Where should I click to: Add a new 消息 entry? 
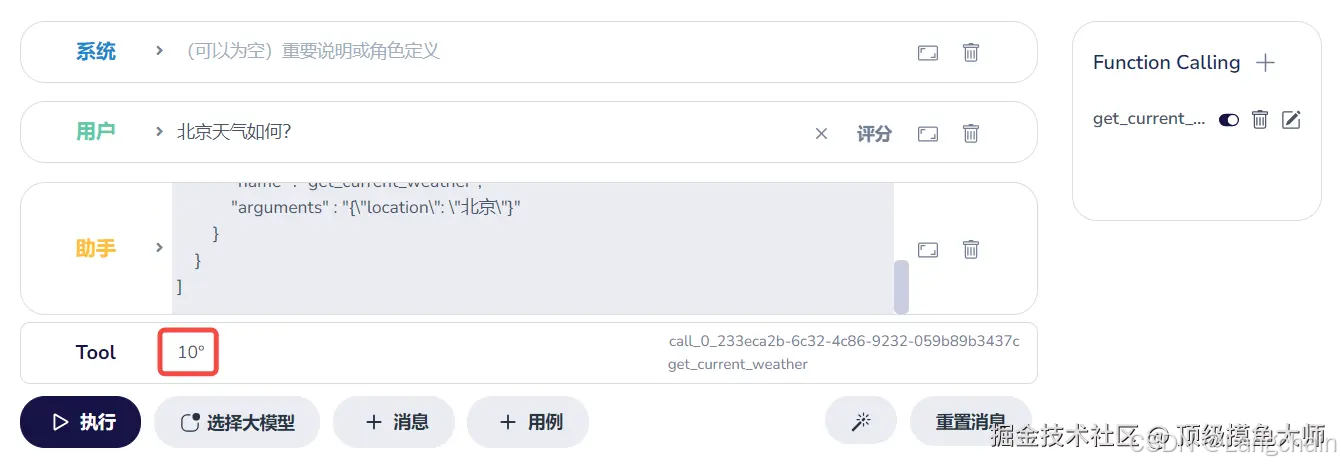coord(394,422)
